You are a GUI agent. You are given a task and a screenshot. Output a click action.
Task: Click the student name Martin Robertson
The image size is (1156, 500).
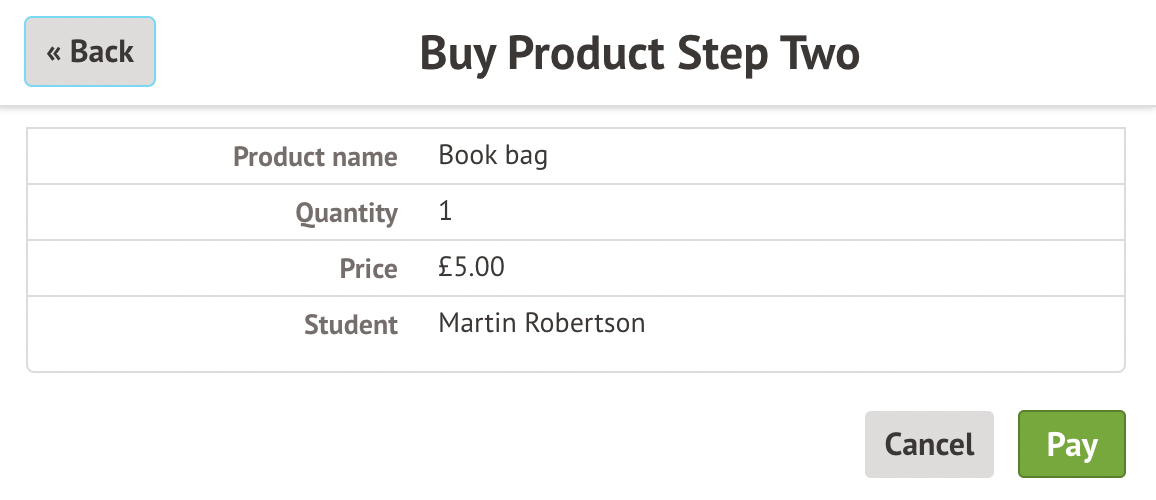click(x=542, y=323)
